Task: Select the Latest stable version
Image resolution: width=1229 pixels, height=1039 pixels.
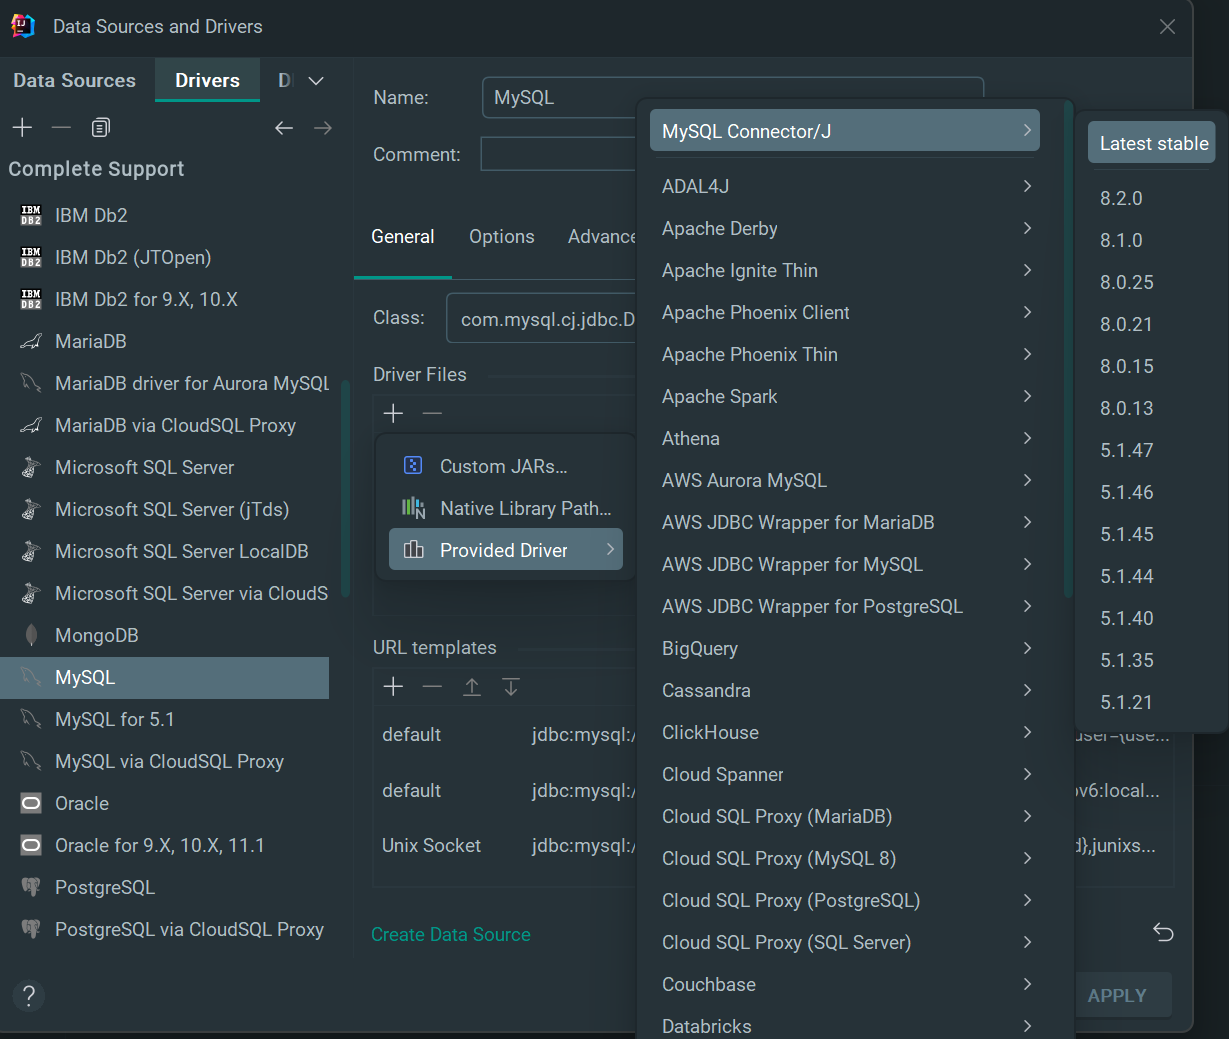Action: pyautogui.click(x=1152, y=144)
